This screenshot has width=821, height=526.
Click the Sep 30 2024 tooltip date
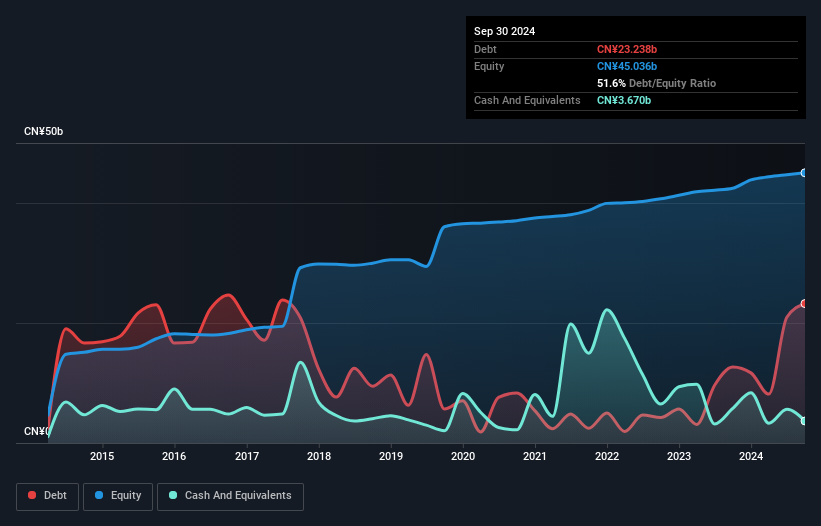[504, 31]
